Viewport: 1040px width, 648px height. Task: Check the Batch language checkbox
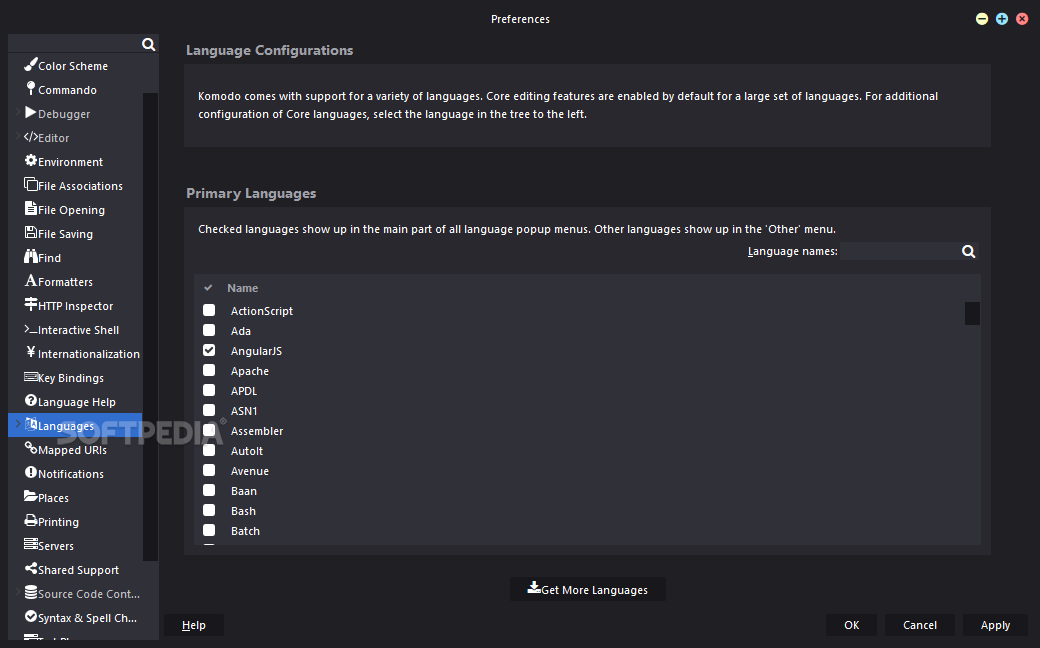pyautogui.click(x=209, y=530)
